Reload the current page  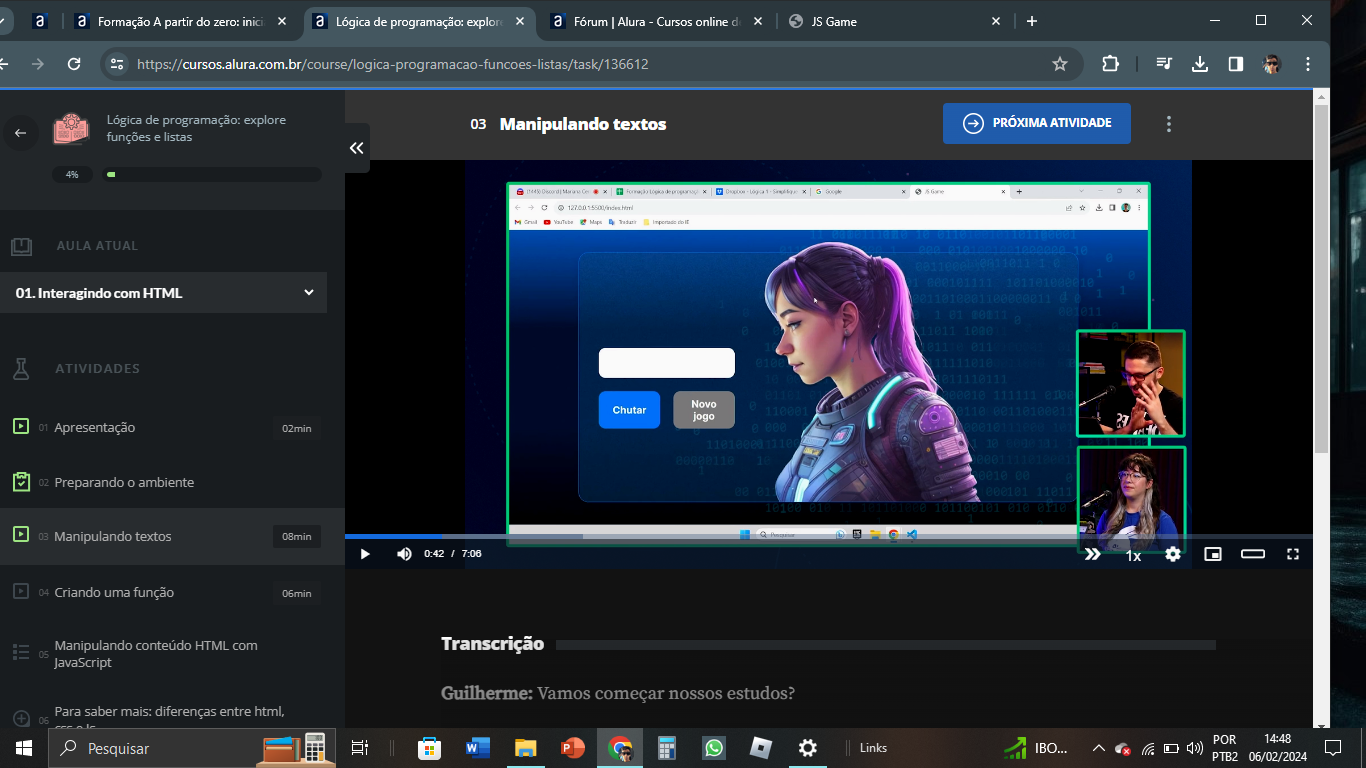click(x=73, y=64)
